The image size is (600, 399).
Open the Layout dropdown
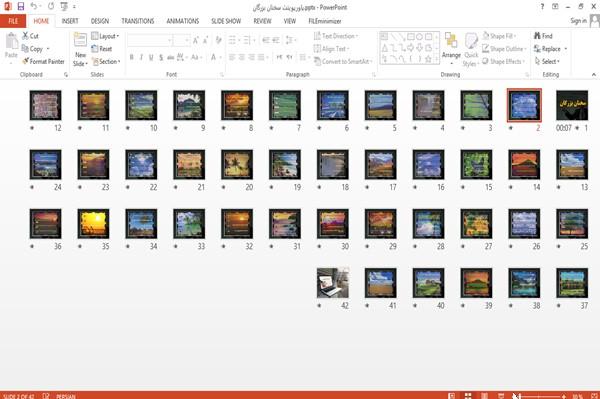(x=105, y=36)
